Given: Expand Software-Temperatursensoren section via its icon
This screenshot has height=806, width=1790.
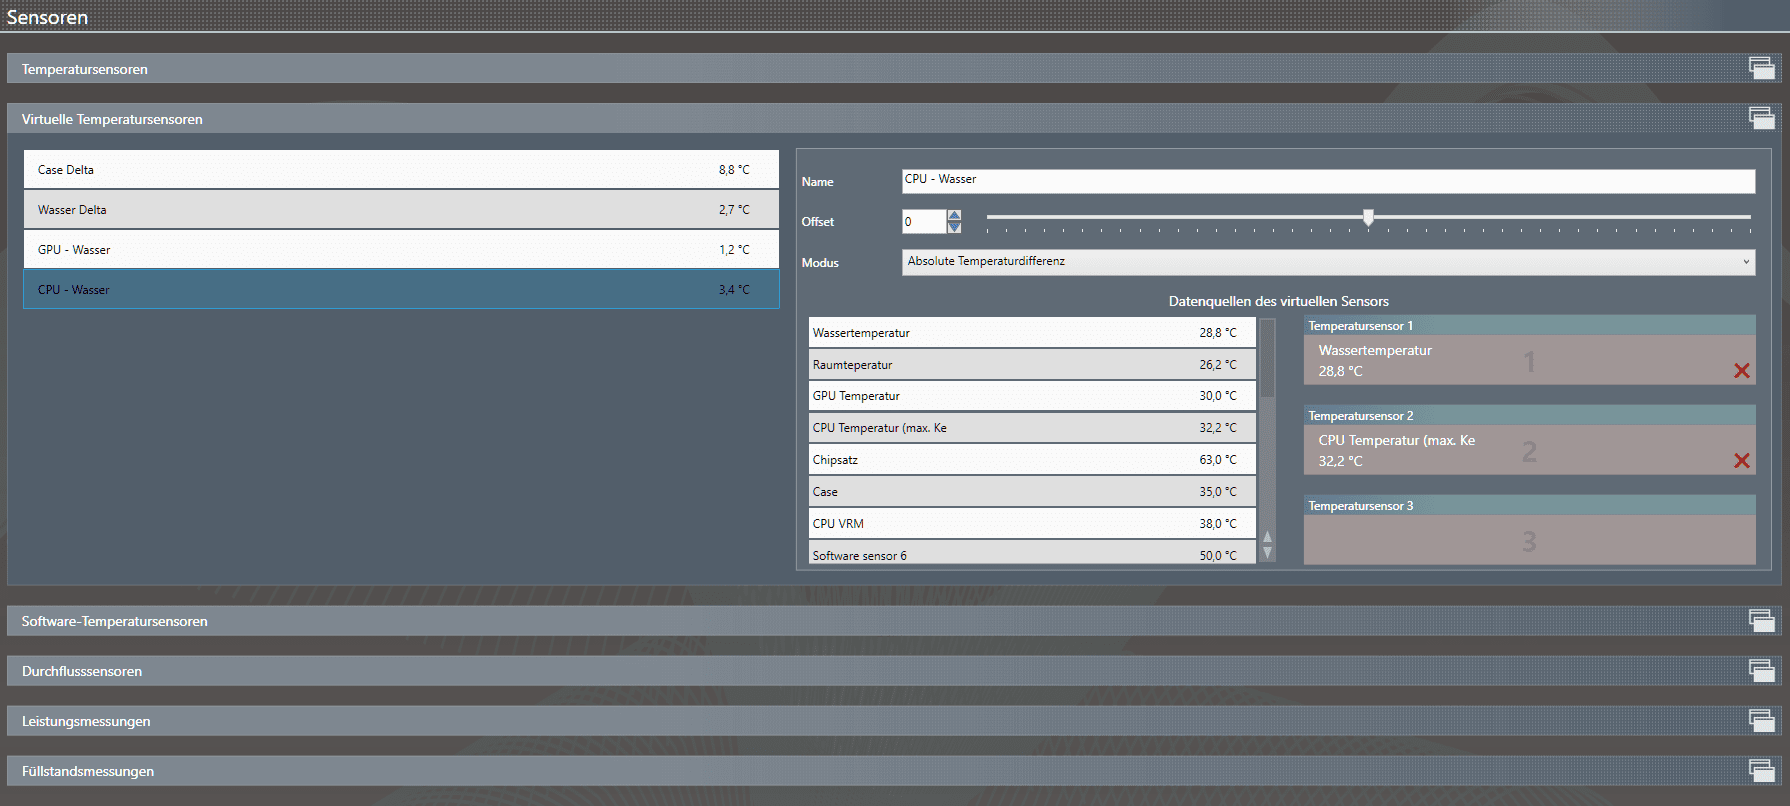Looking at the screenshot, I should pyautogui.click(x=1761, y=620).
